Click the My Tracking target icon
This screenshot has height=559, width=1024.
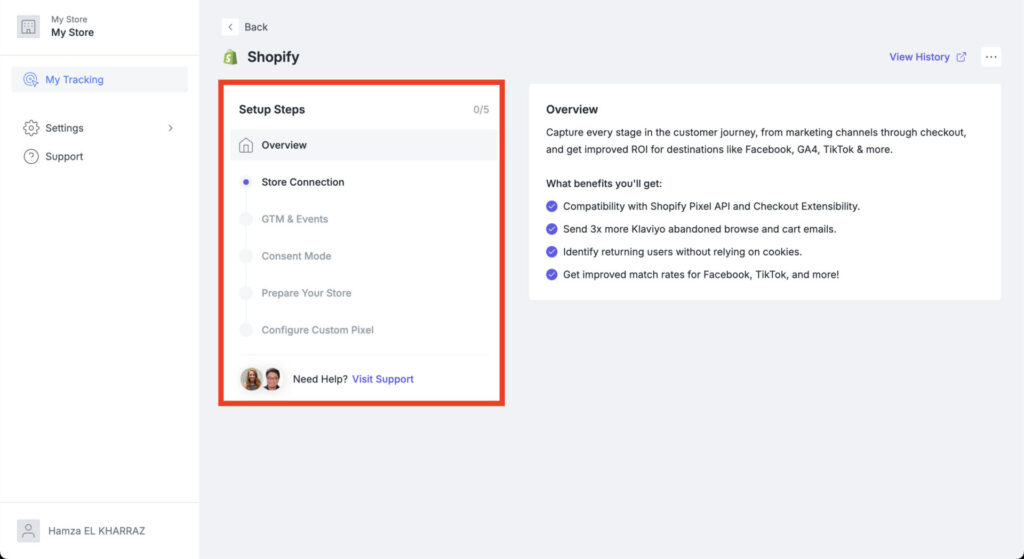click(x=31, y=80)
